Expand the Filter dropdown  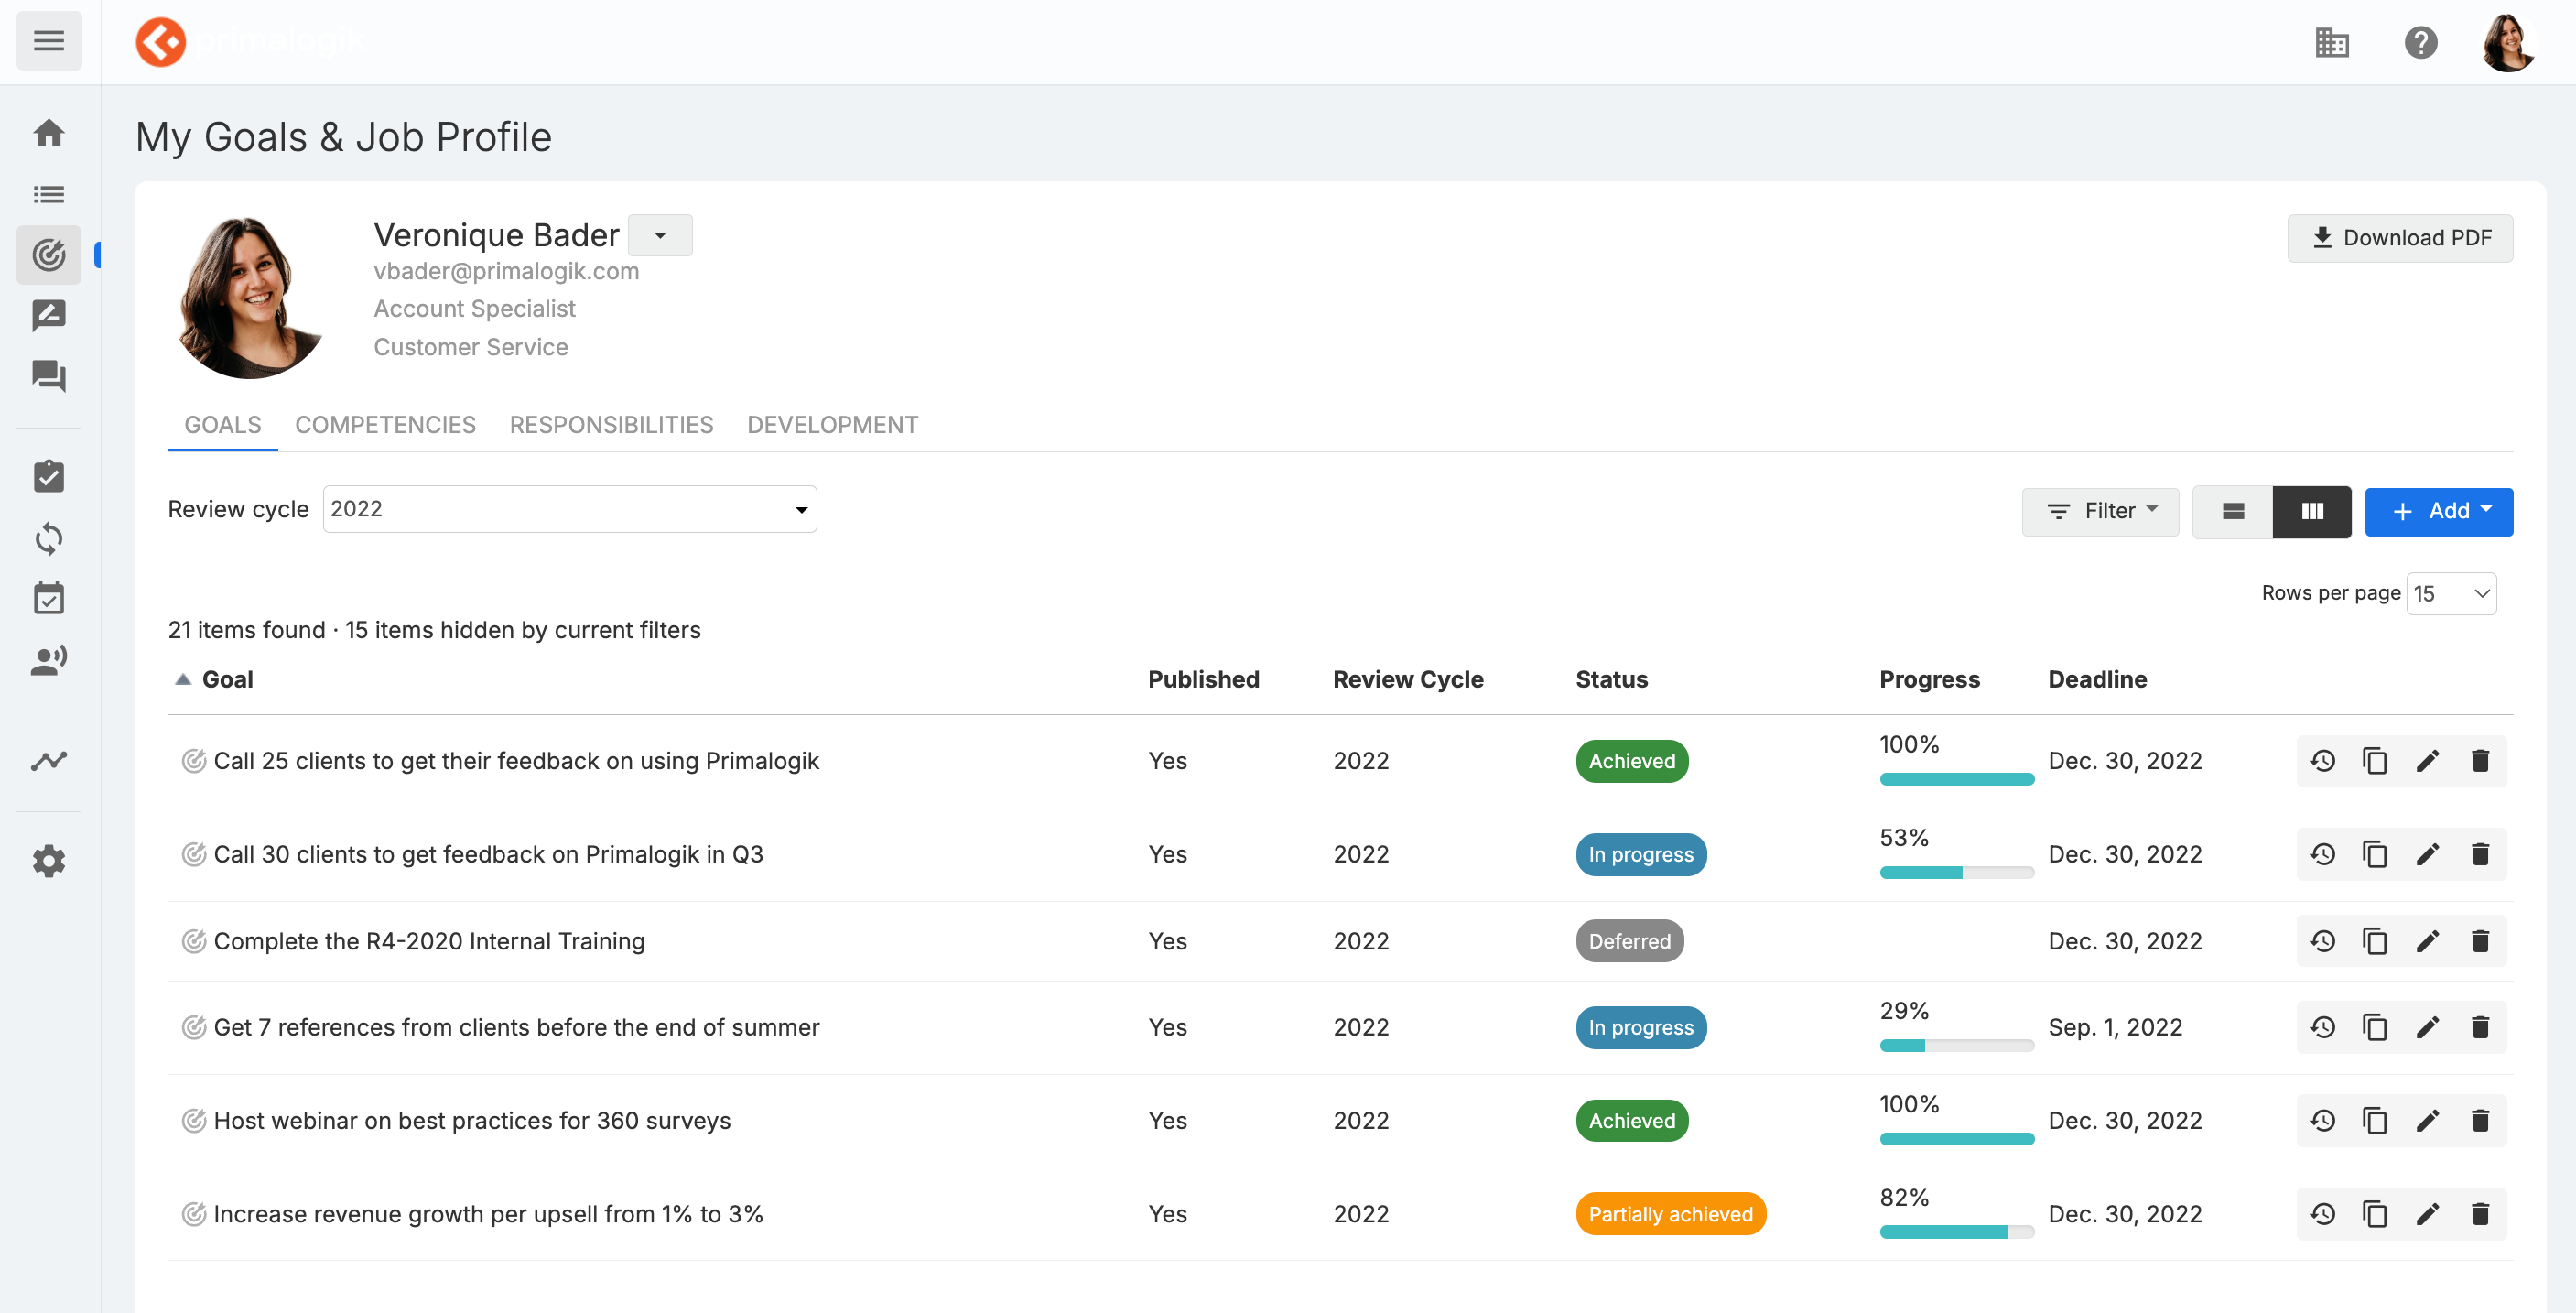coord(2100,511)
